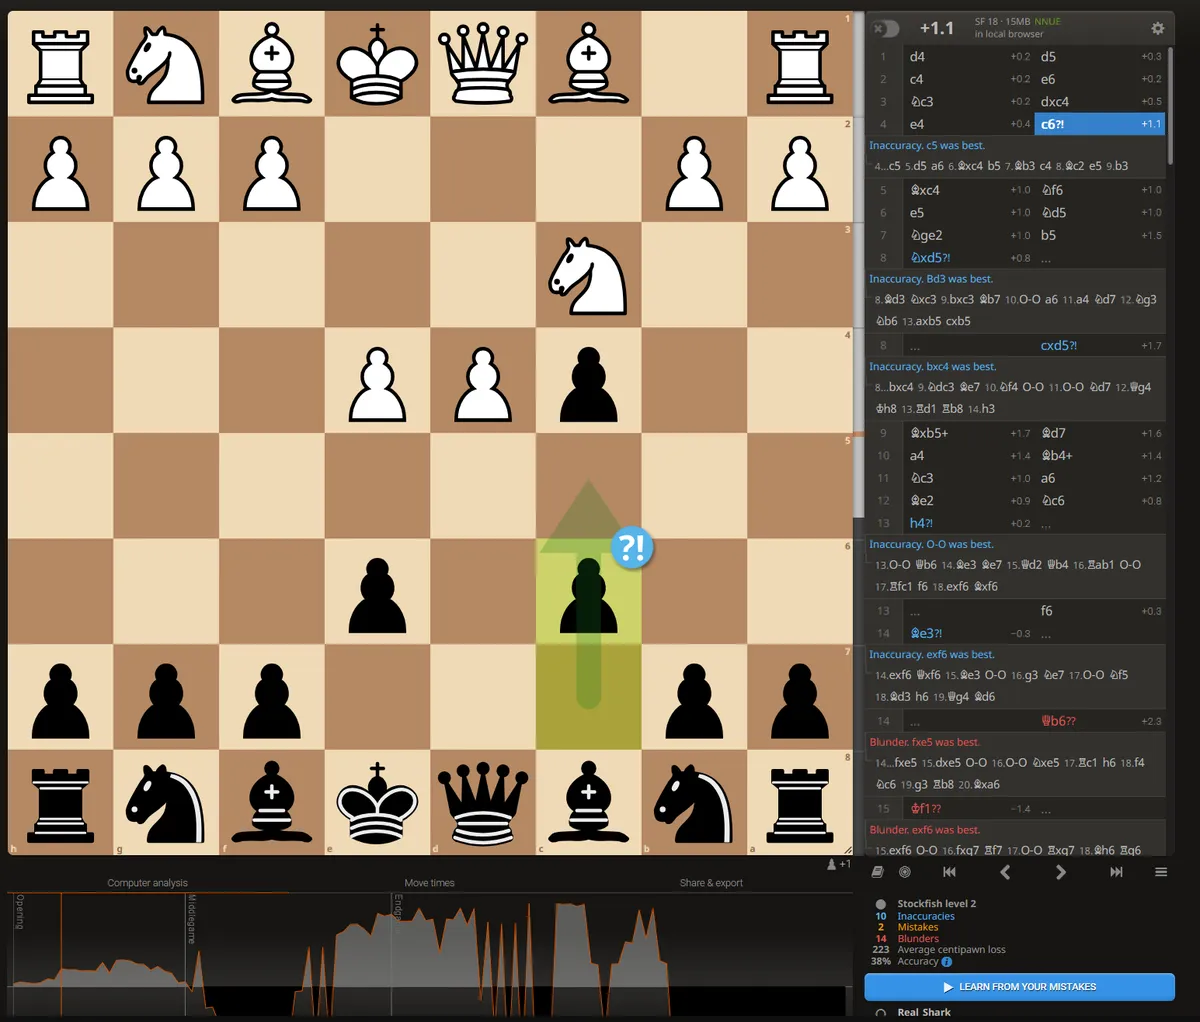Open the opening explorer book icon
1200x1022 pixels.
877,871
